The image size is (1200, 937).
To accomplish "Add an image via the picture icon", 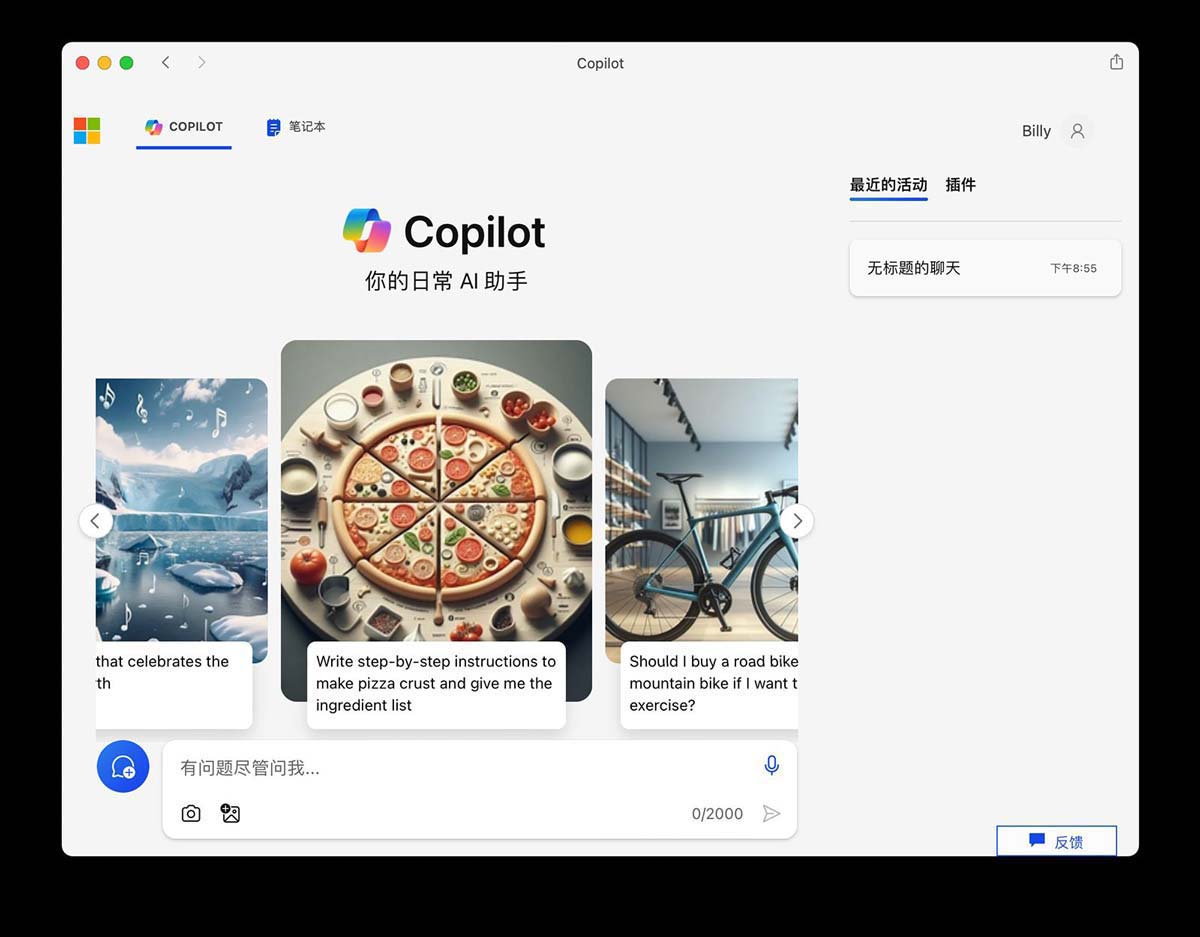I will 230,814.
